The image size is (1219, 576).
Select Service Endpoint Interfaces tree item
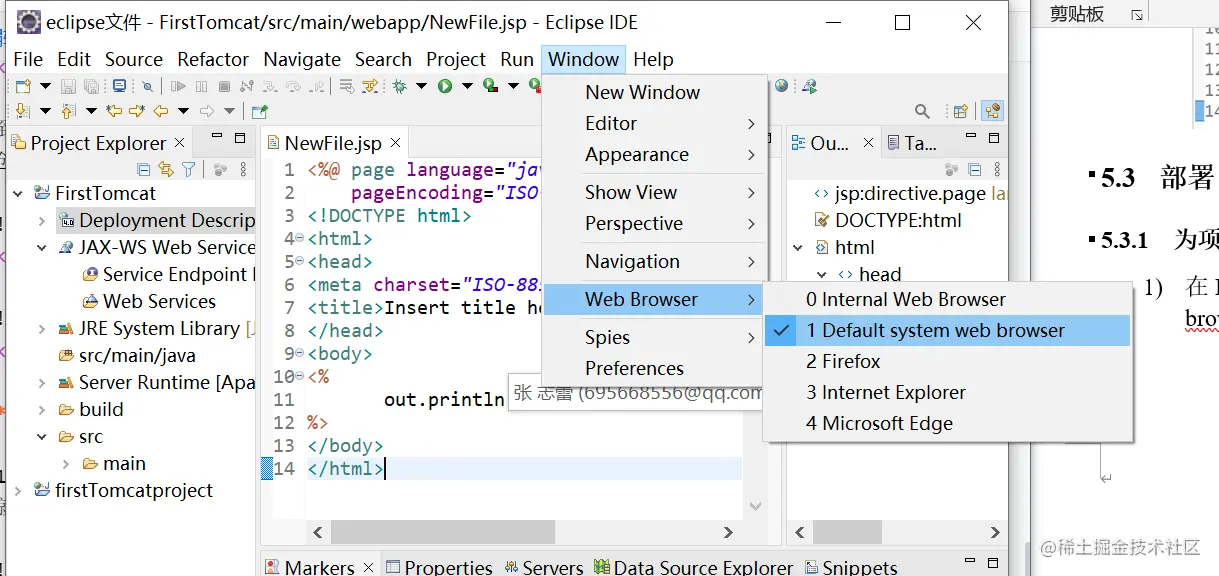pyautogui.click(x=168, y=274)
